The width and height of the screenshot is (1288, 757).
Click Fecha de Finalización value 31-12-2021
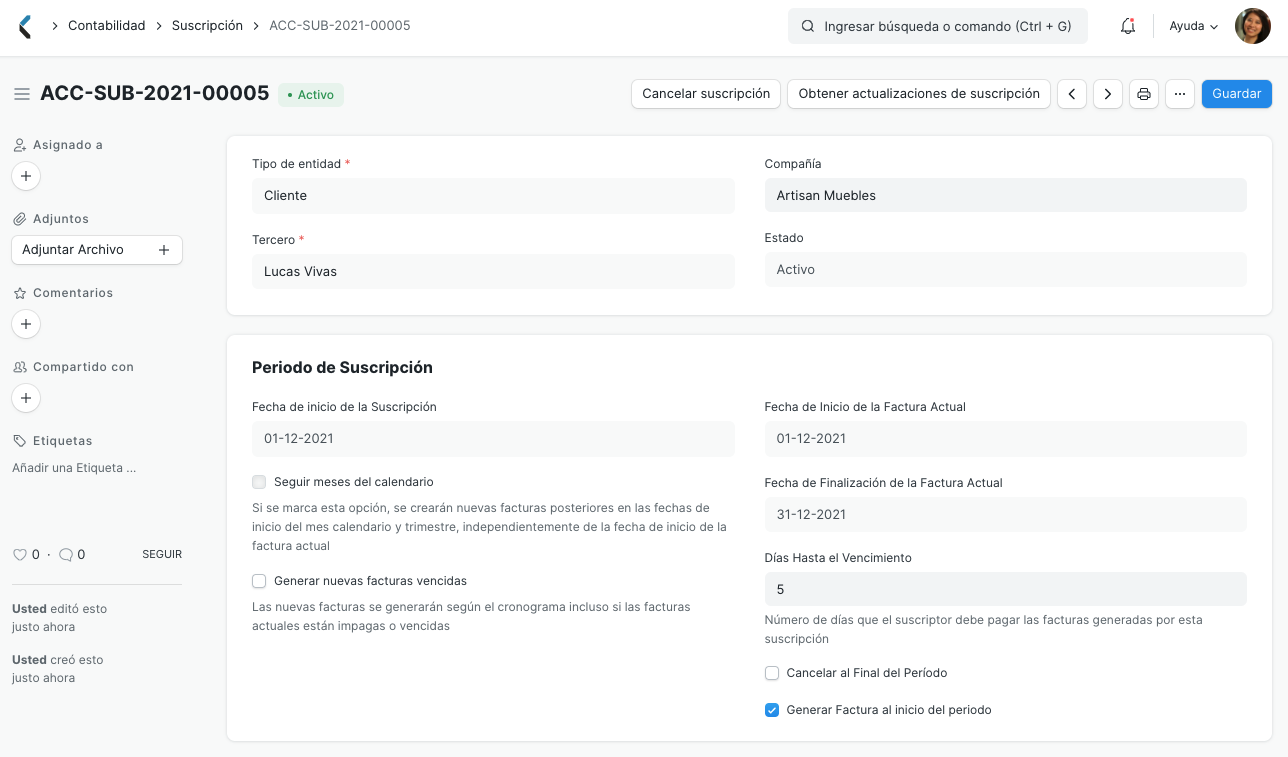click(1006, 515)
